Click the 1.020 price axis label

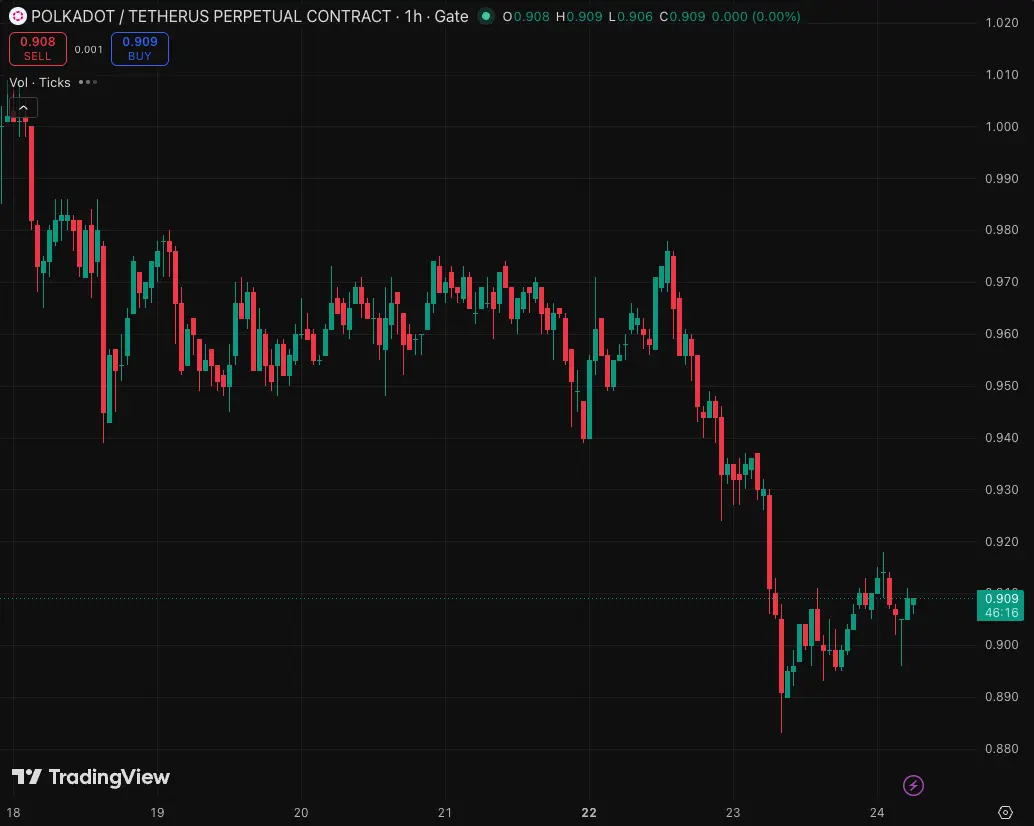pos(1002,23)
